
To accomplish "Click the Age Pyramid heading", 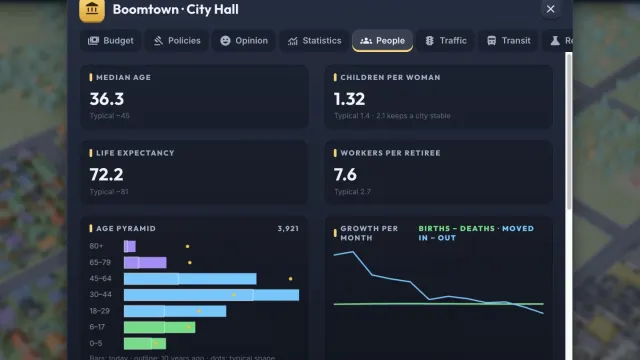I will pyautogui.click(x=126, y=229).
